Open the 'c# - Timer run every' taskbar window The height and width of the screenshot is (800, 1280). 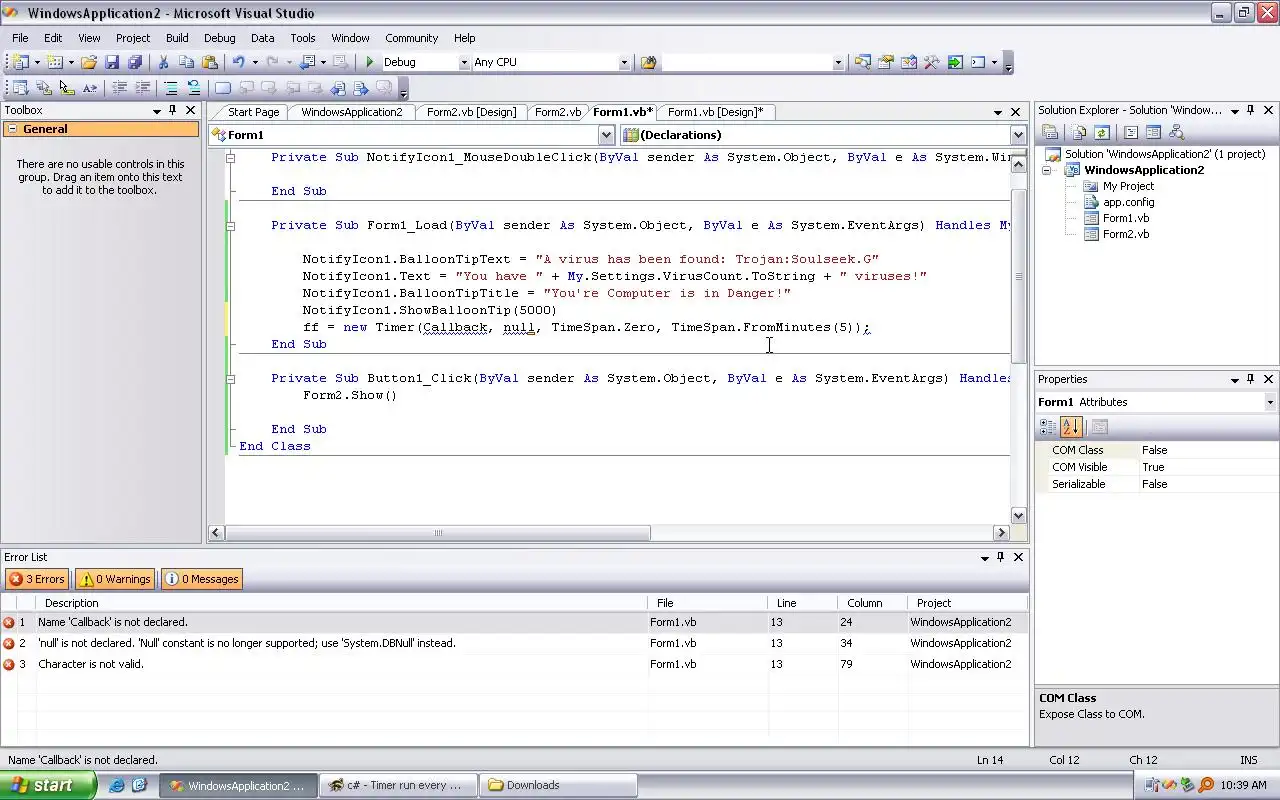click(399, 785)
